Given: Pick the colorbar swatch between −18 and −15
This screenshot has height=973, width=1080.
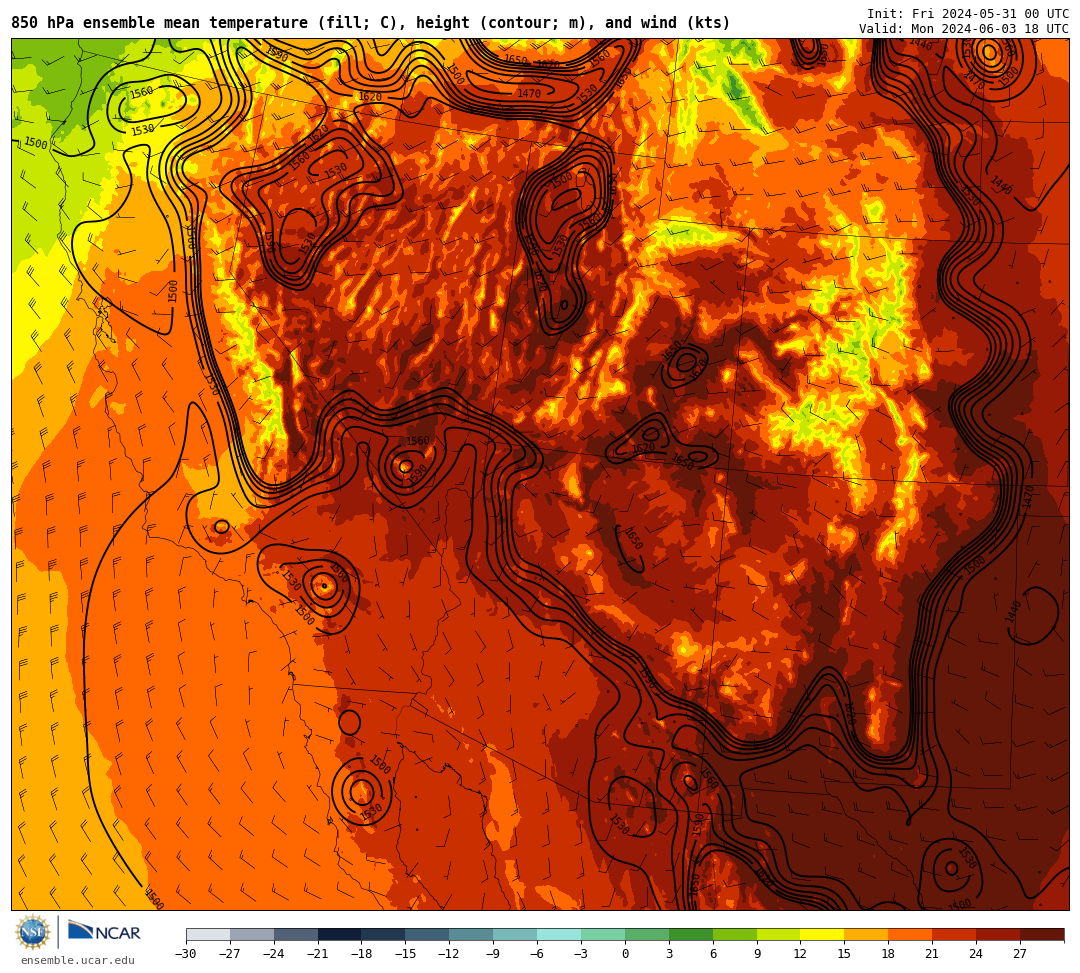Looking at the screenshot, I should tap(384, 934).
